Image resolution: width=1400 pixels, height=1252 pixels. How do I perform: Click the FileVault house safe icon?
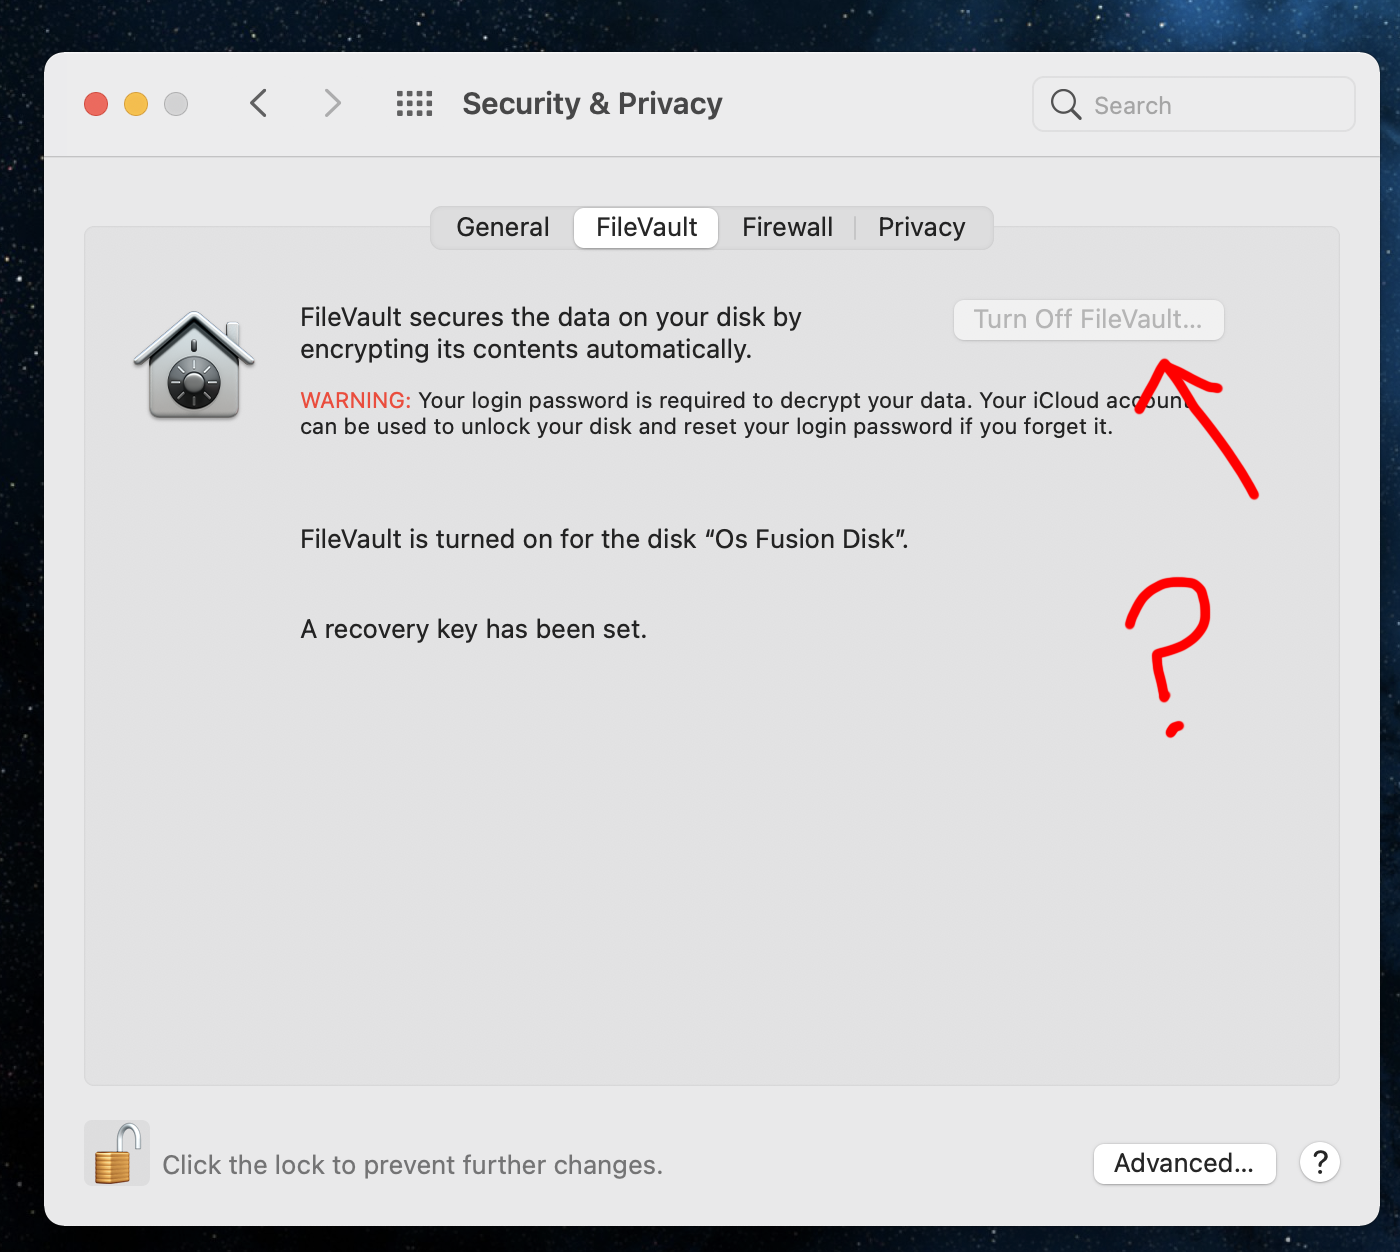coord(194,364)
